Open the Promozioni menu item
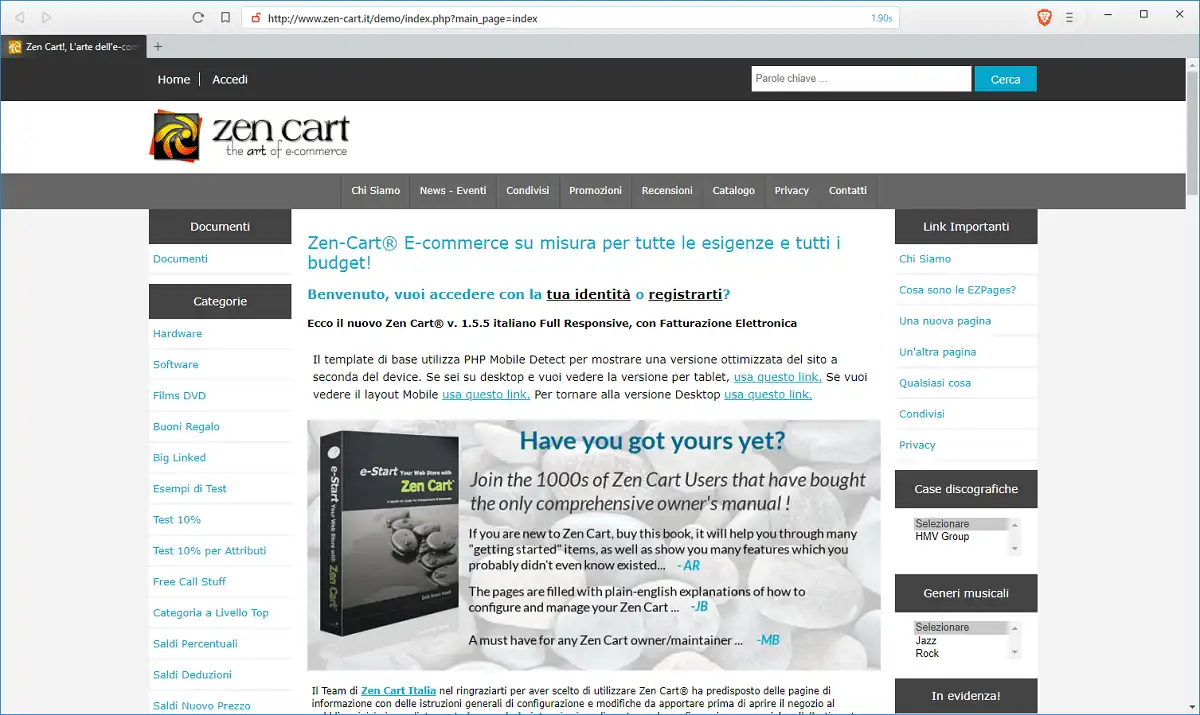 coord(595,190)
